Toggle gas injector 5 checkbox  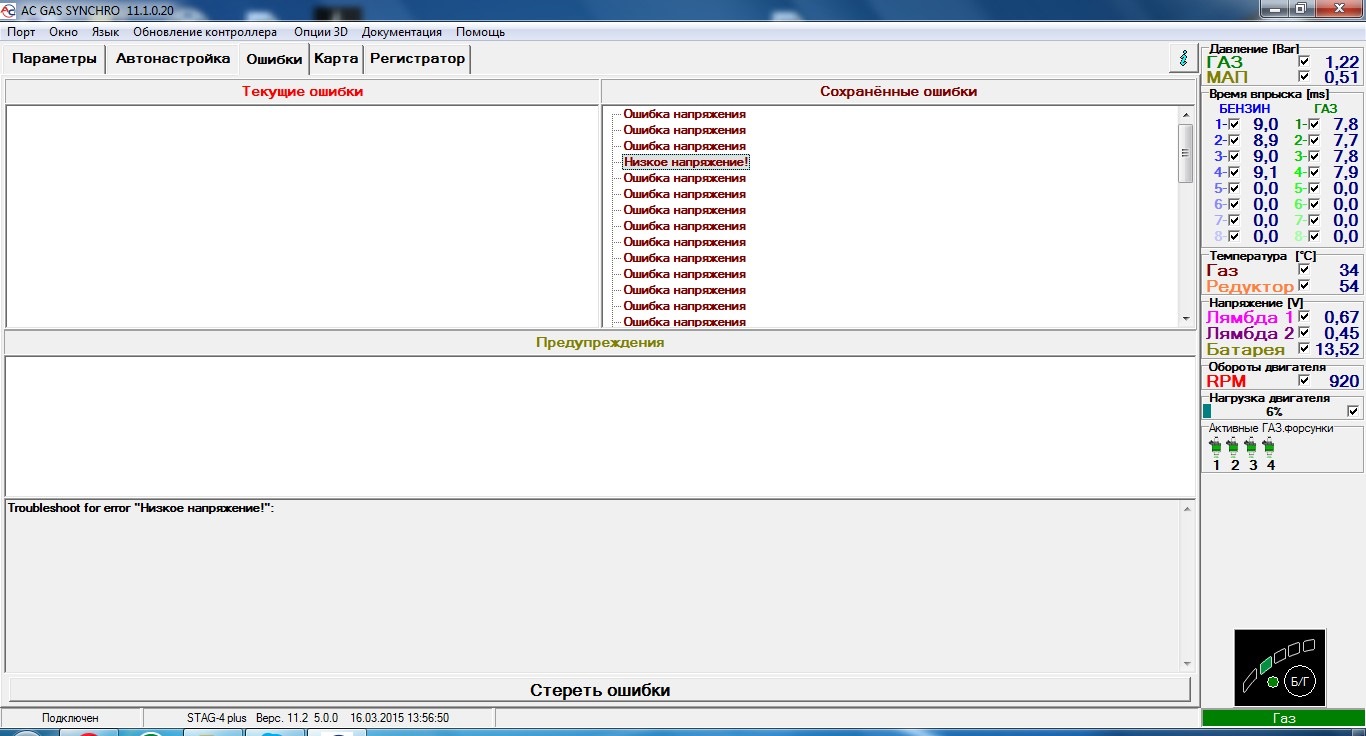[1313, 189]
